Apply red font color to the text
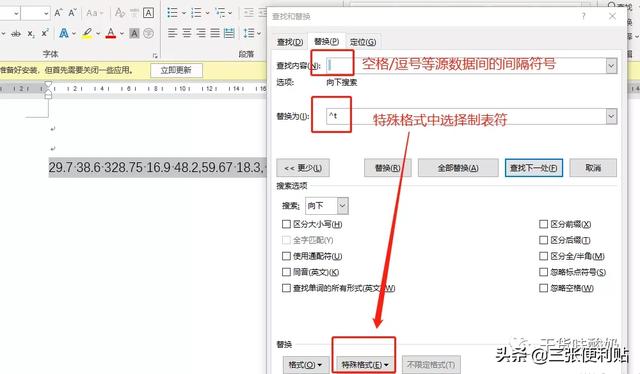This screenshot has height=374, width=640. click(111, 33)
